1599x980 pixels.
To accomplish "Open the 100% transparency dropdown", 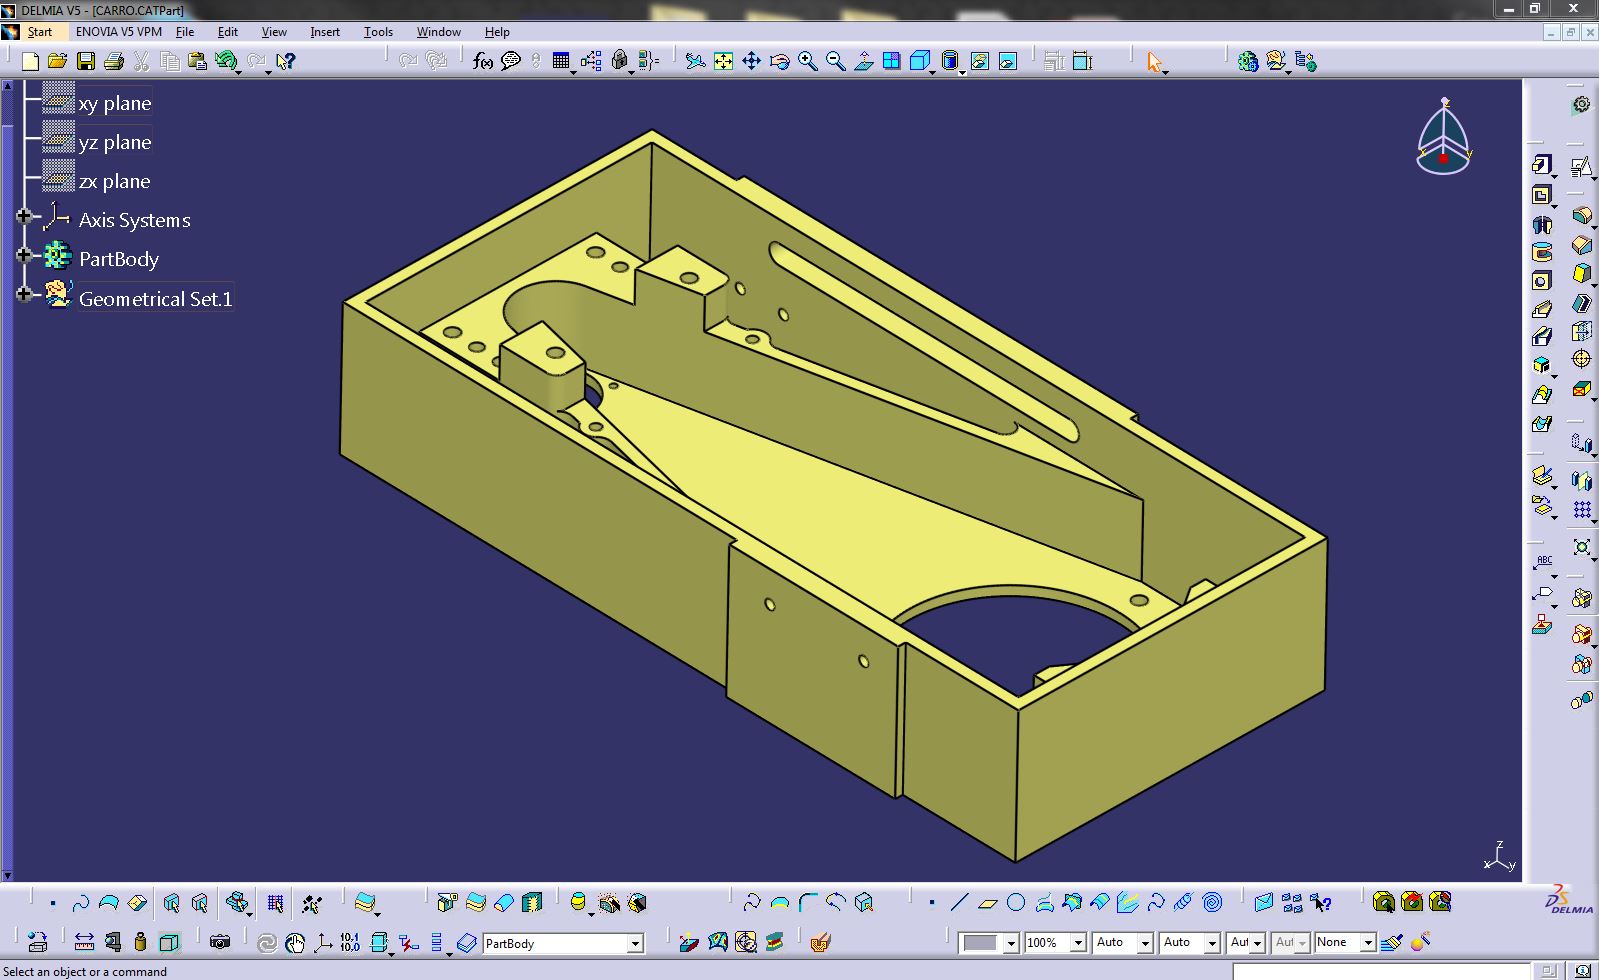I will tap(1078, 943).
